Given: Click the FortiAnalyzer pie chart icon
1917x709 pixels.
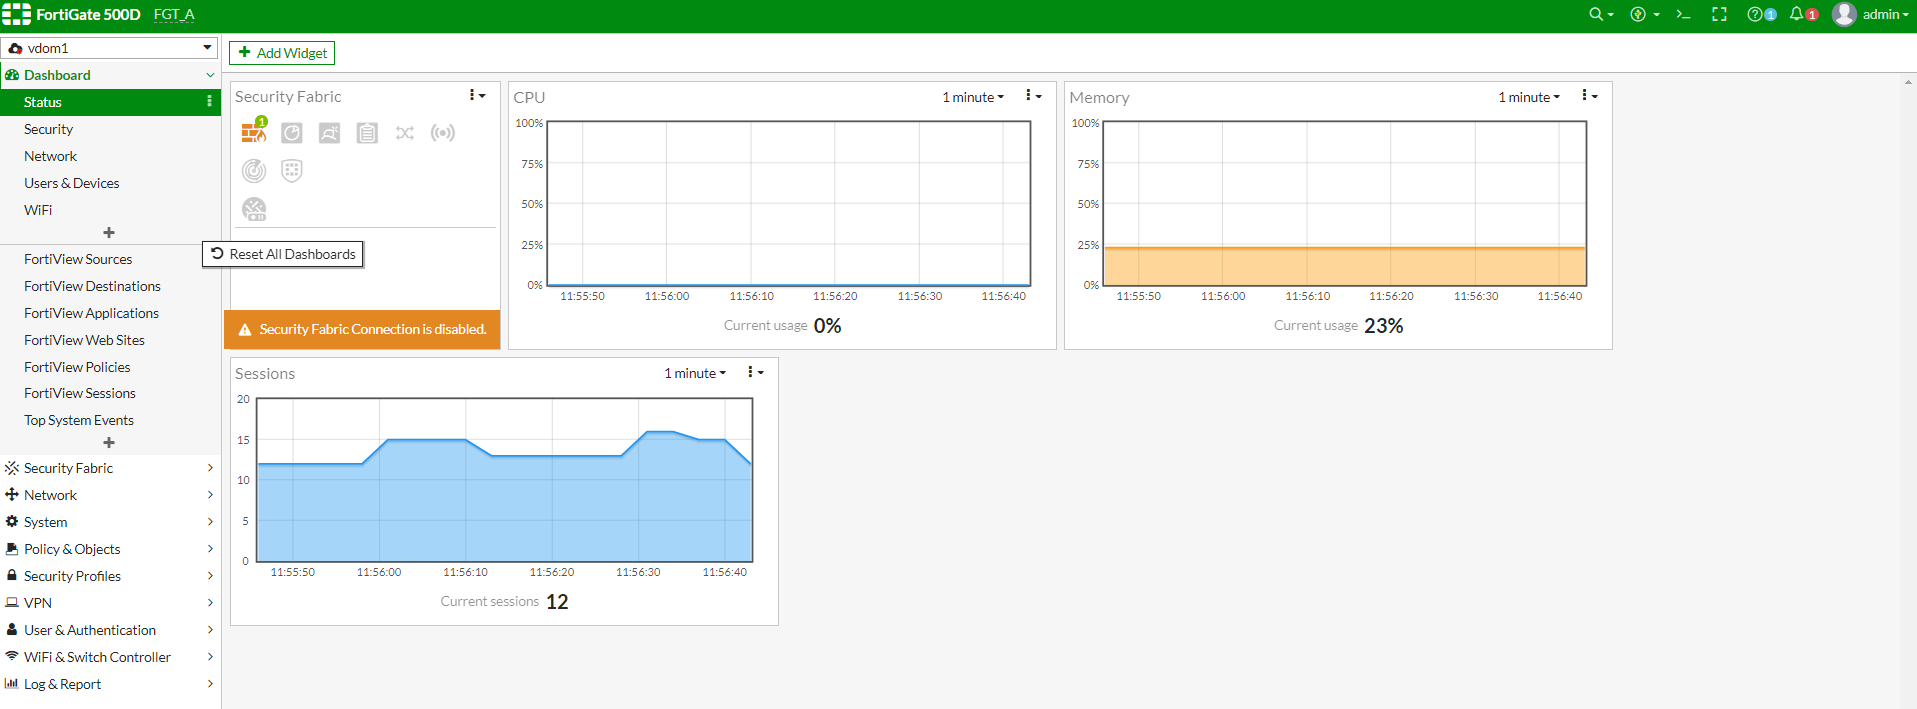Looking at the screenshot, I should click(292, 133).
